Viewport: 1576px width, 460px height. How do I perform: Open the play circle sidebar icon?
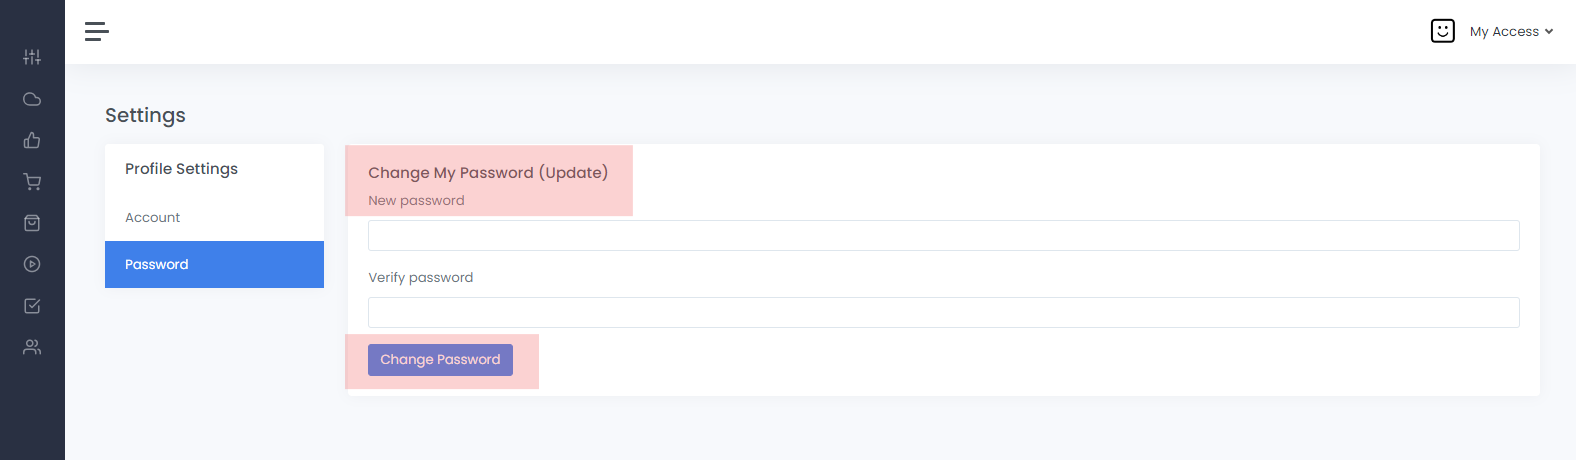tap(32, 264)
